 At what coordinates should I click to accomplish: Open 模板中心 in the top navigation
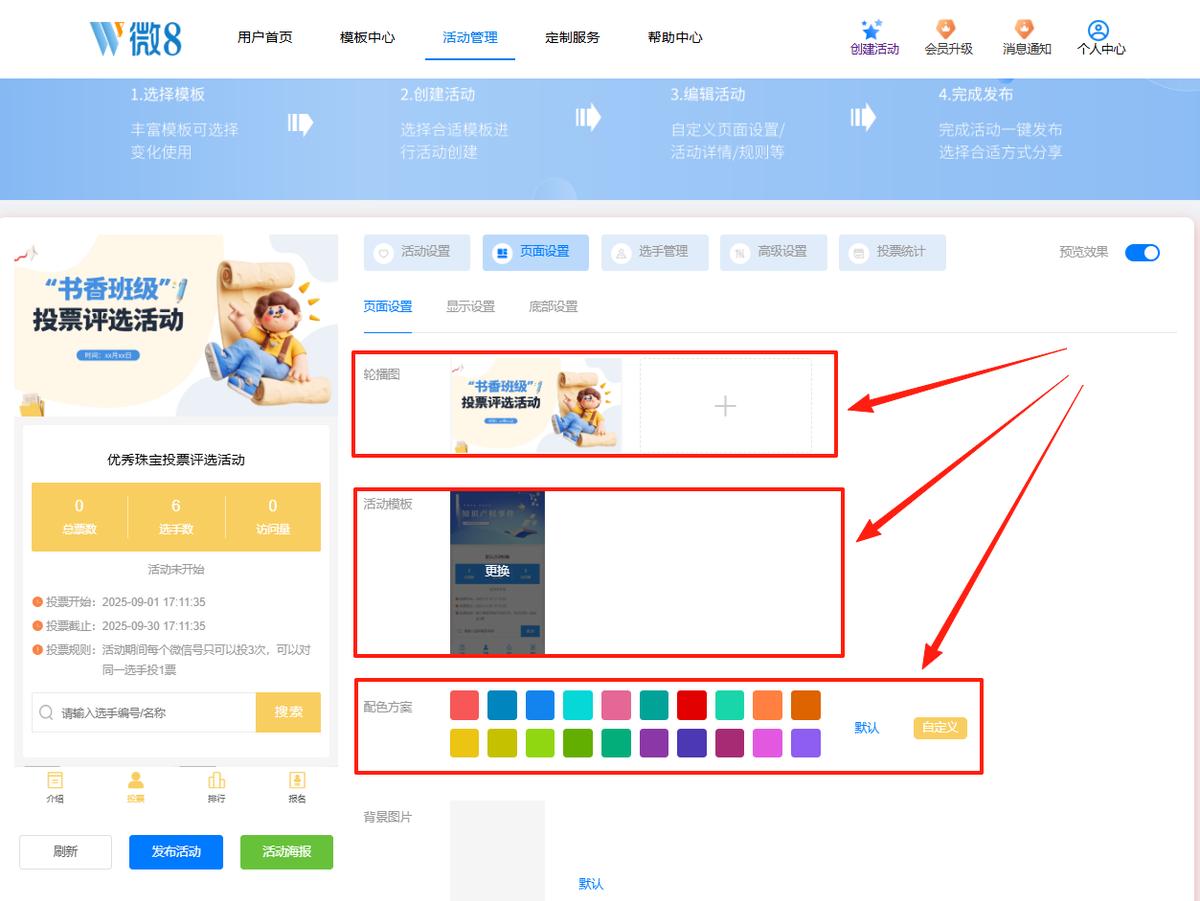[367, 38]
